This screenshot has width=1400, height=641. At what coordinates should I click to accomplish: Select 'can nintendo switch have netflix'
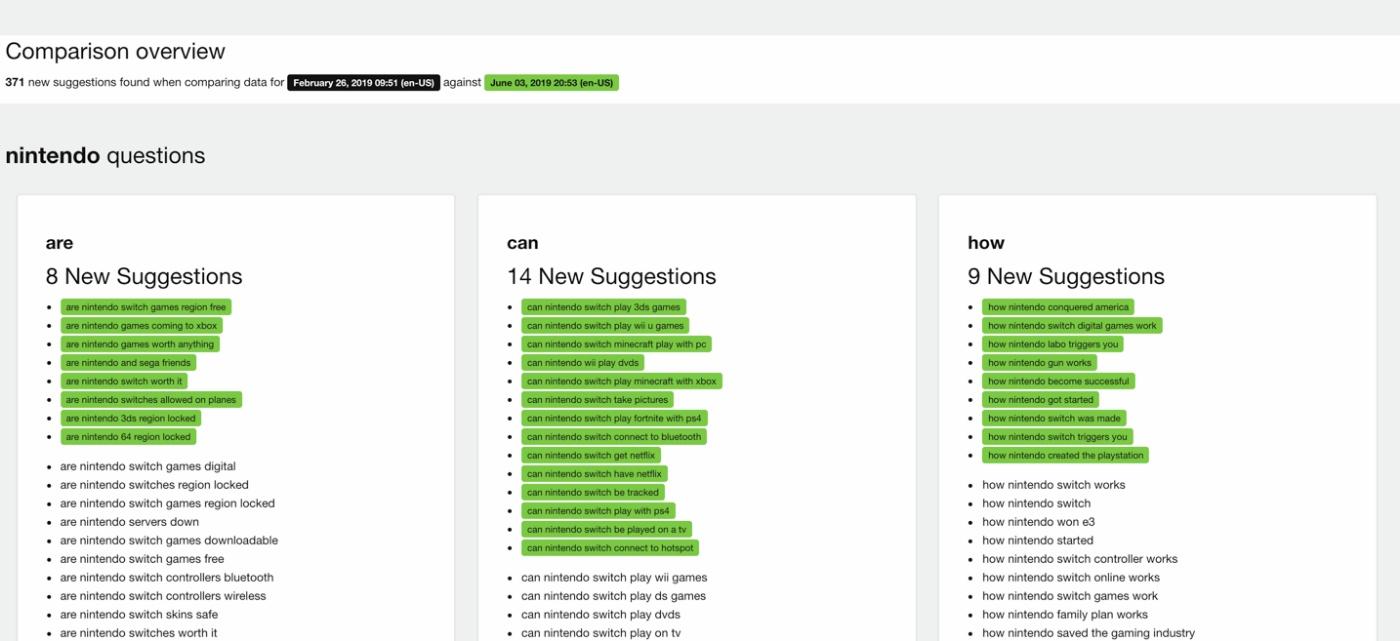(x=594, y=474)
